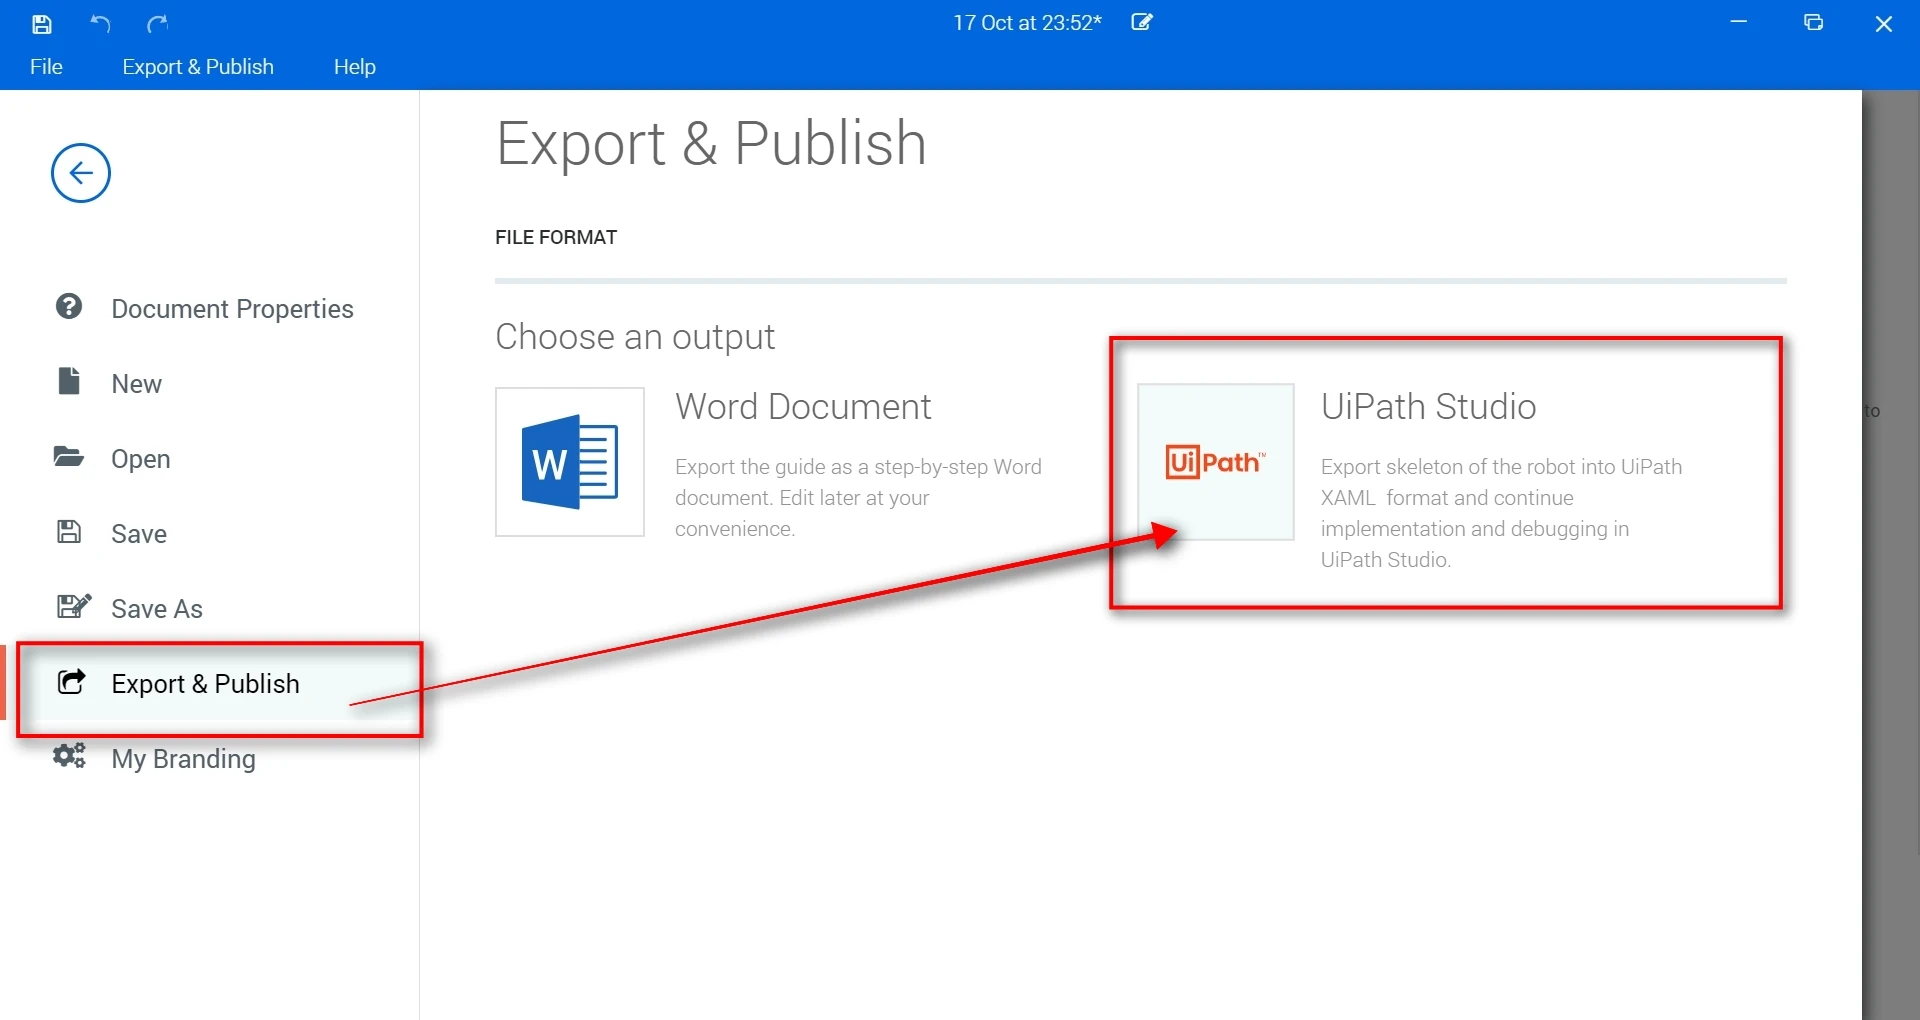Click the FILE FORMAT section label
Image resolution: width=1920 pixels, height=1020 pixels.
(556, 237)
